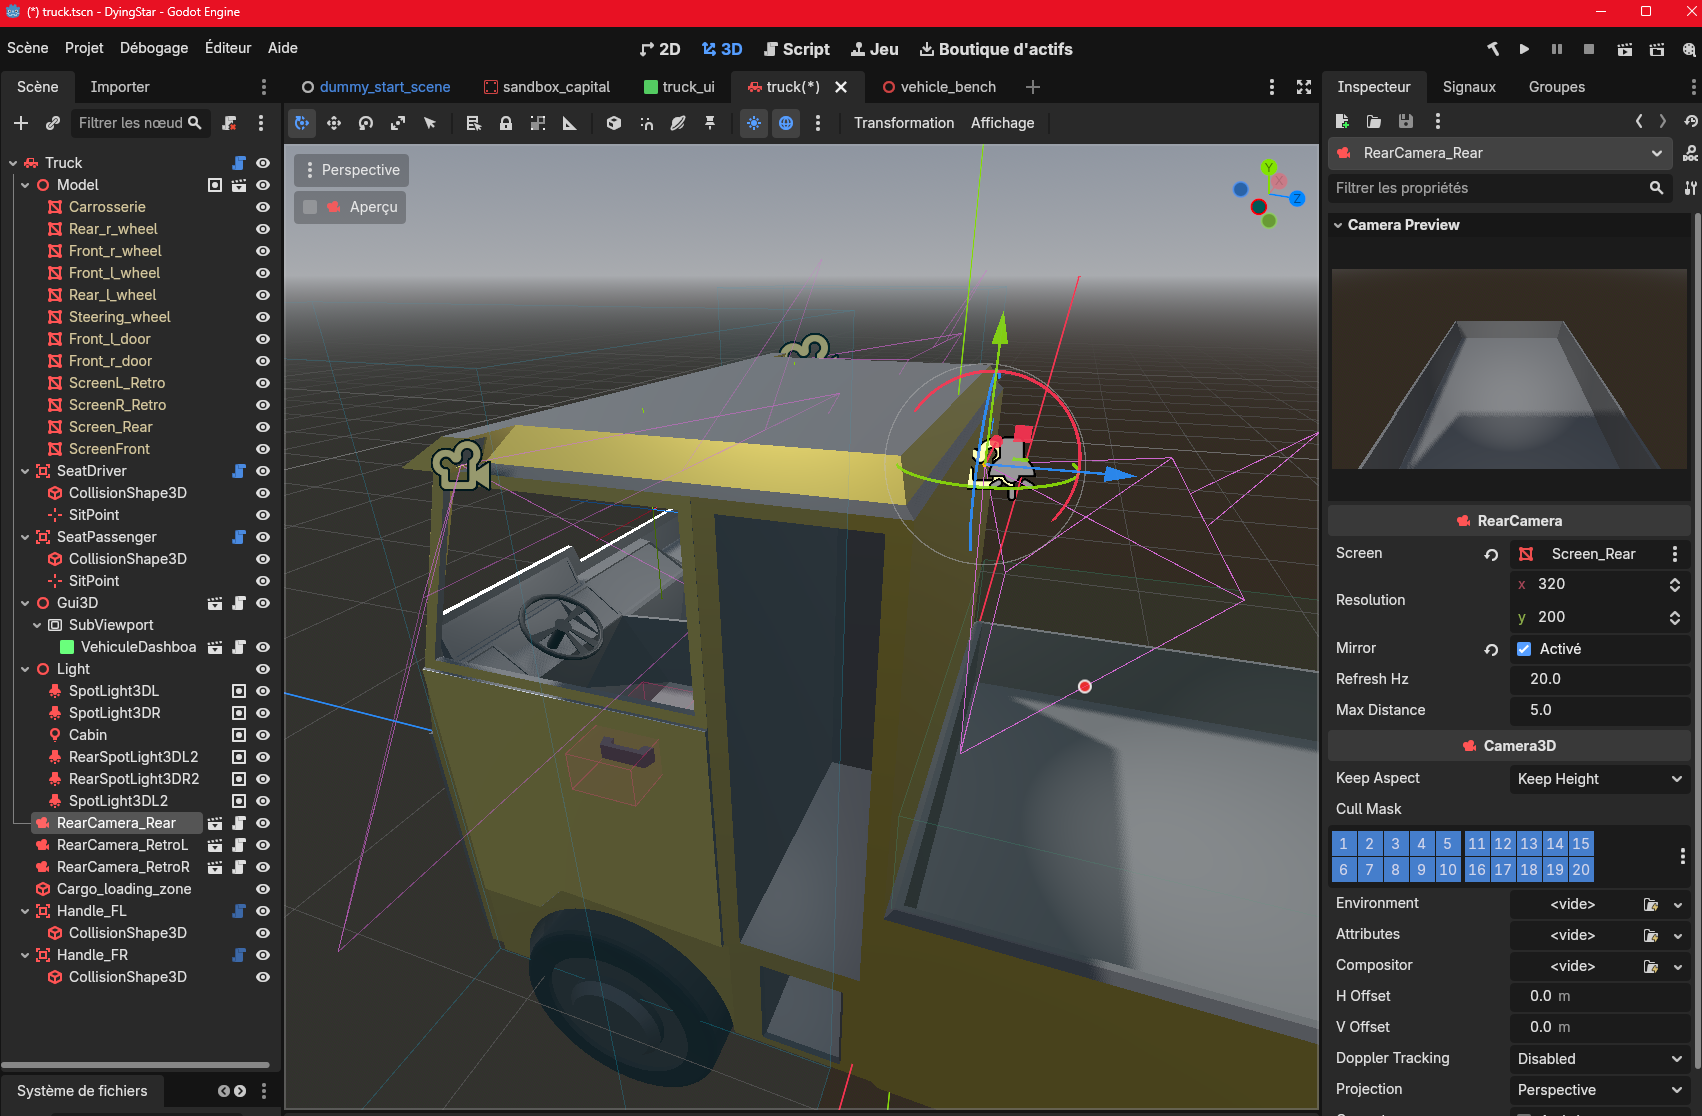This screenshot has width=1702, height=1116.
Task: Open the script icon on RearCamera_Rear node
Action: pyautogui.click(x=239, y=823)
